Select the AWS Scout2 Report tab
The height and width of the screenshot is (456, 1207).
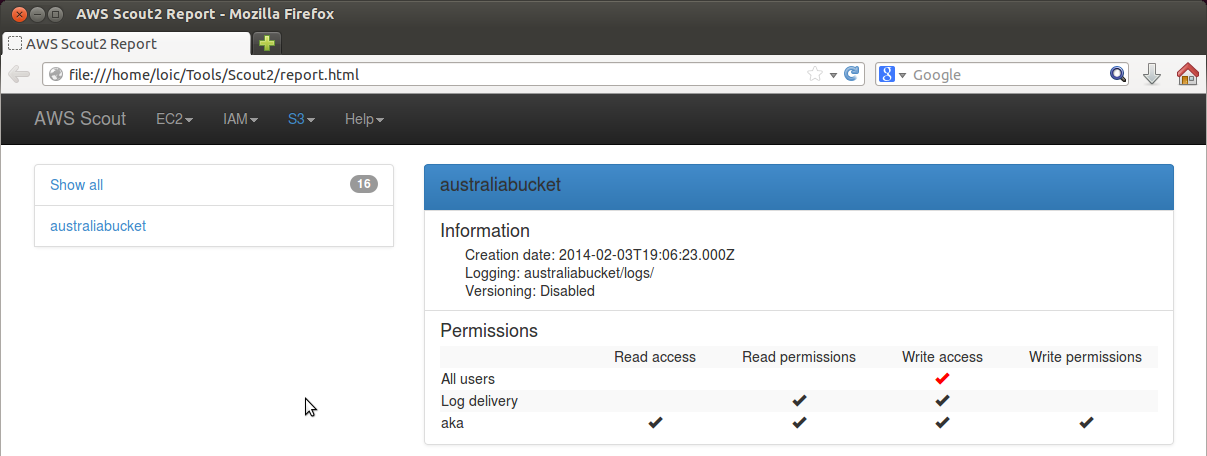point(126,44)
